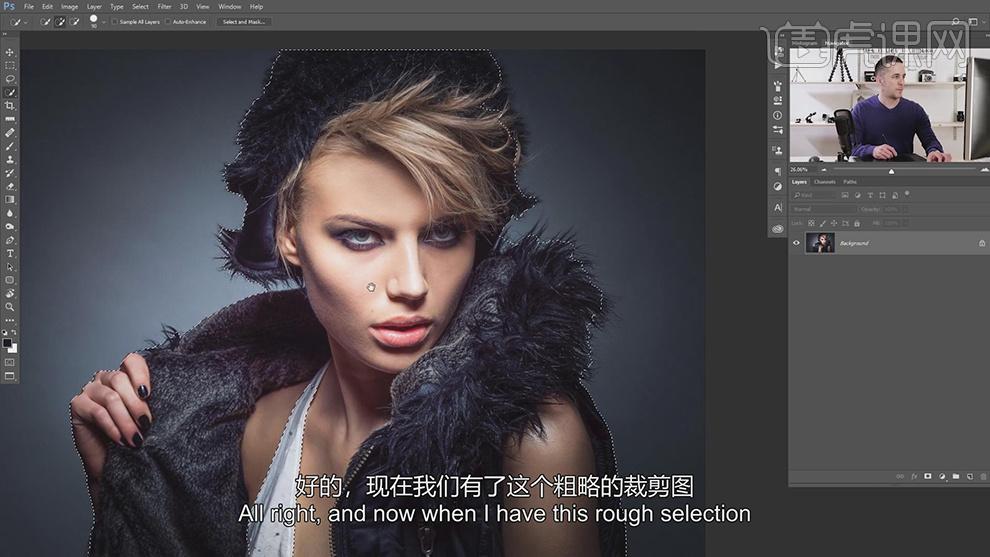
Task: Click the background color swatch
Action: (x=13, y=349)
